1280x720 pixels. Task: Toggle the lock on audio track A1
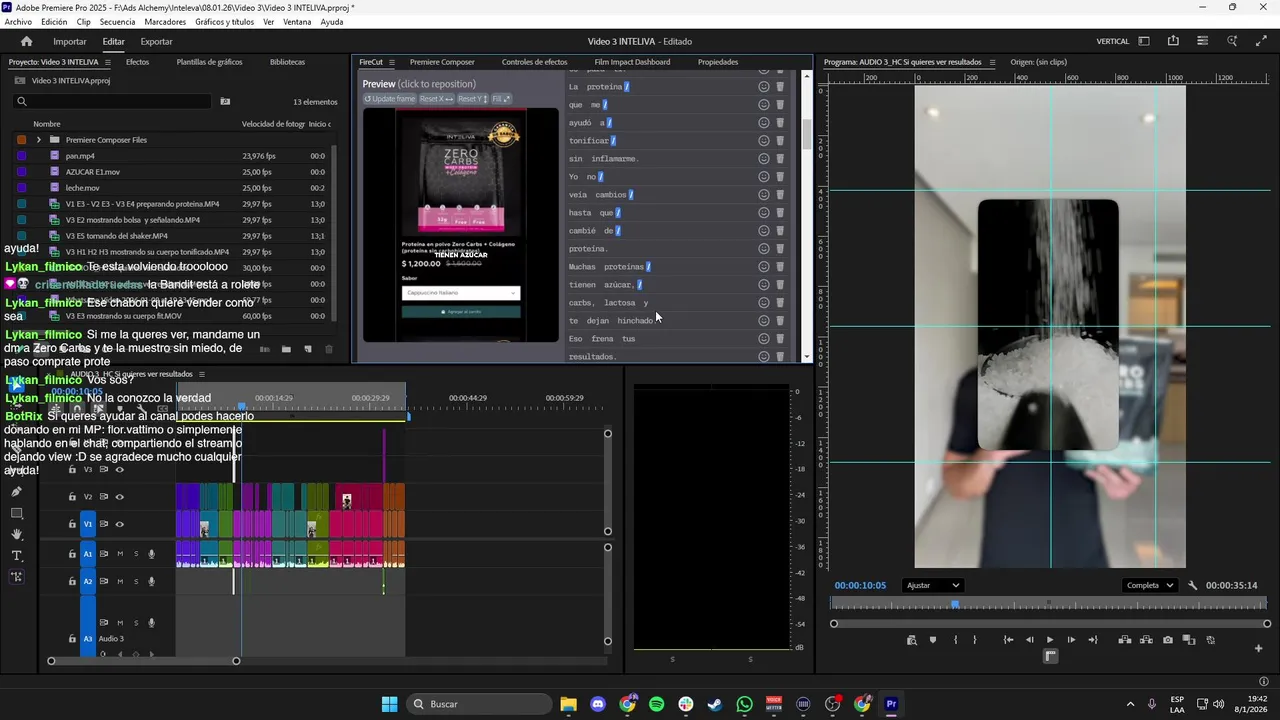point(72,554)
